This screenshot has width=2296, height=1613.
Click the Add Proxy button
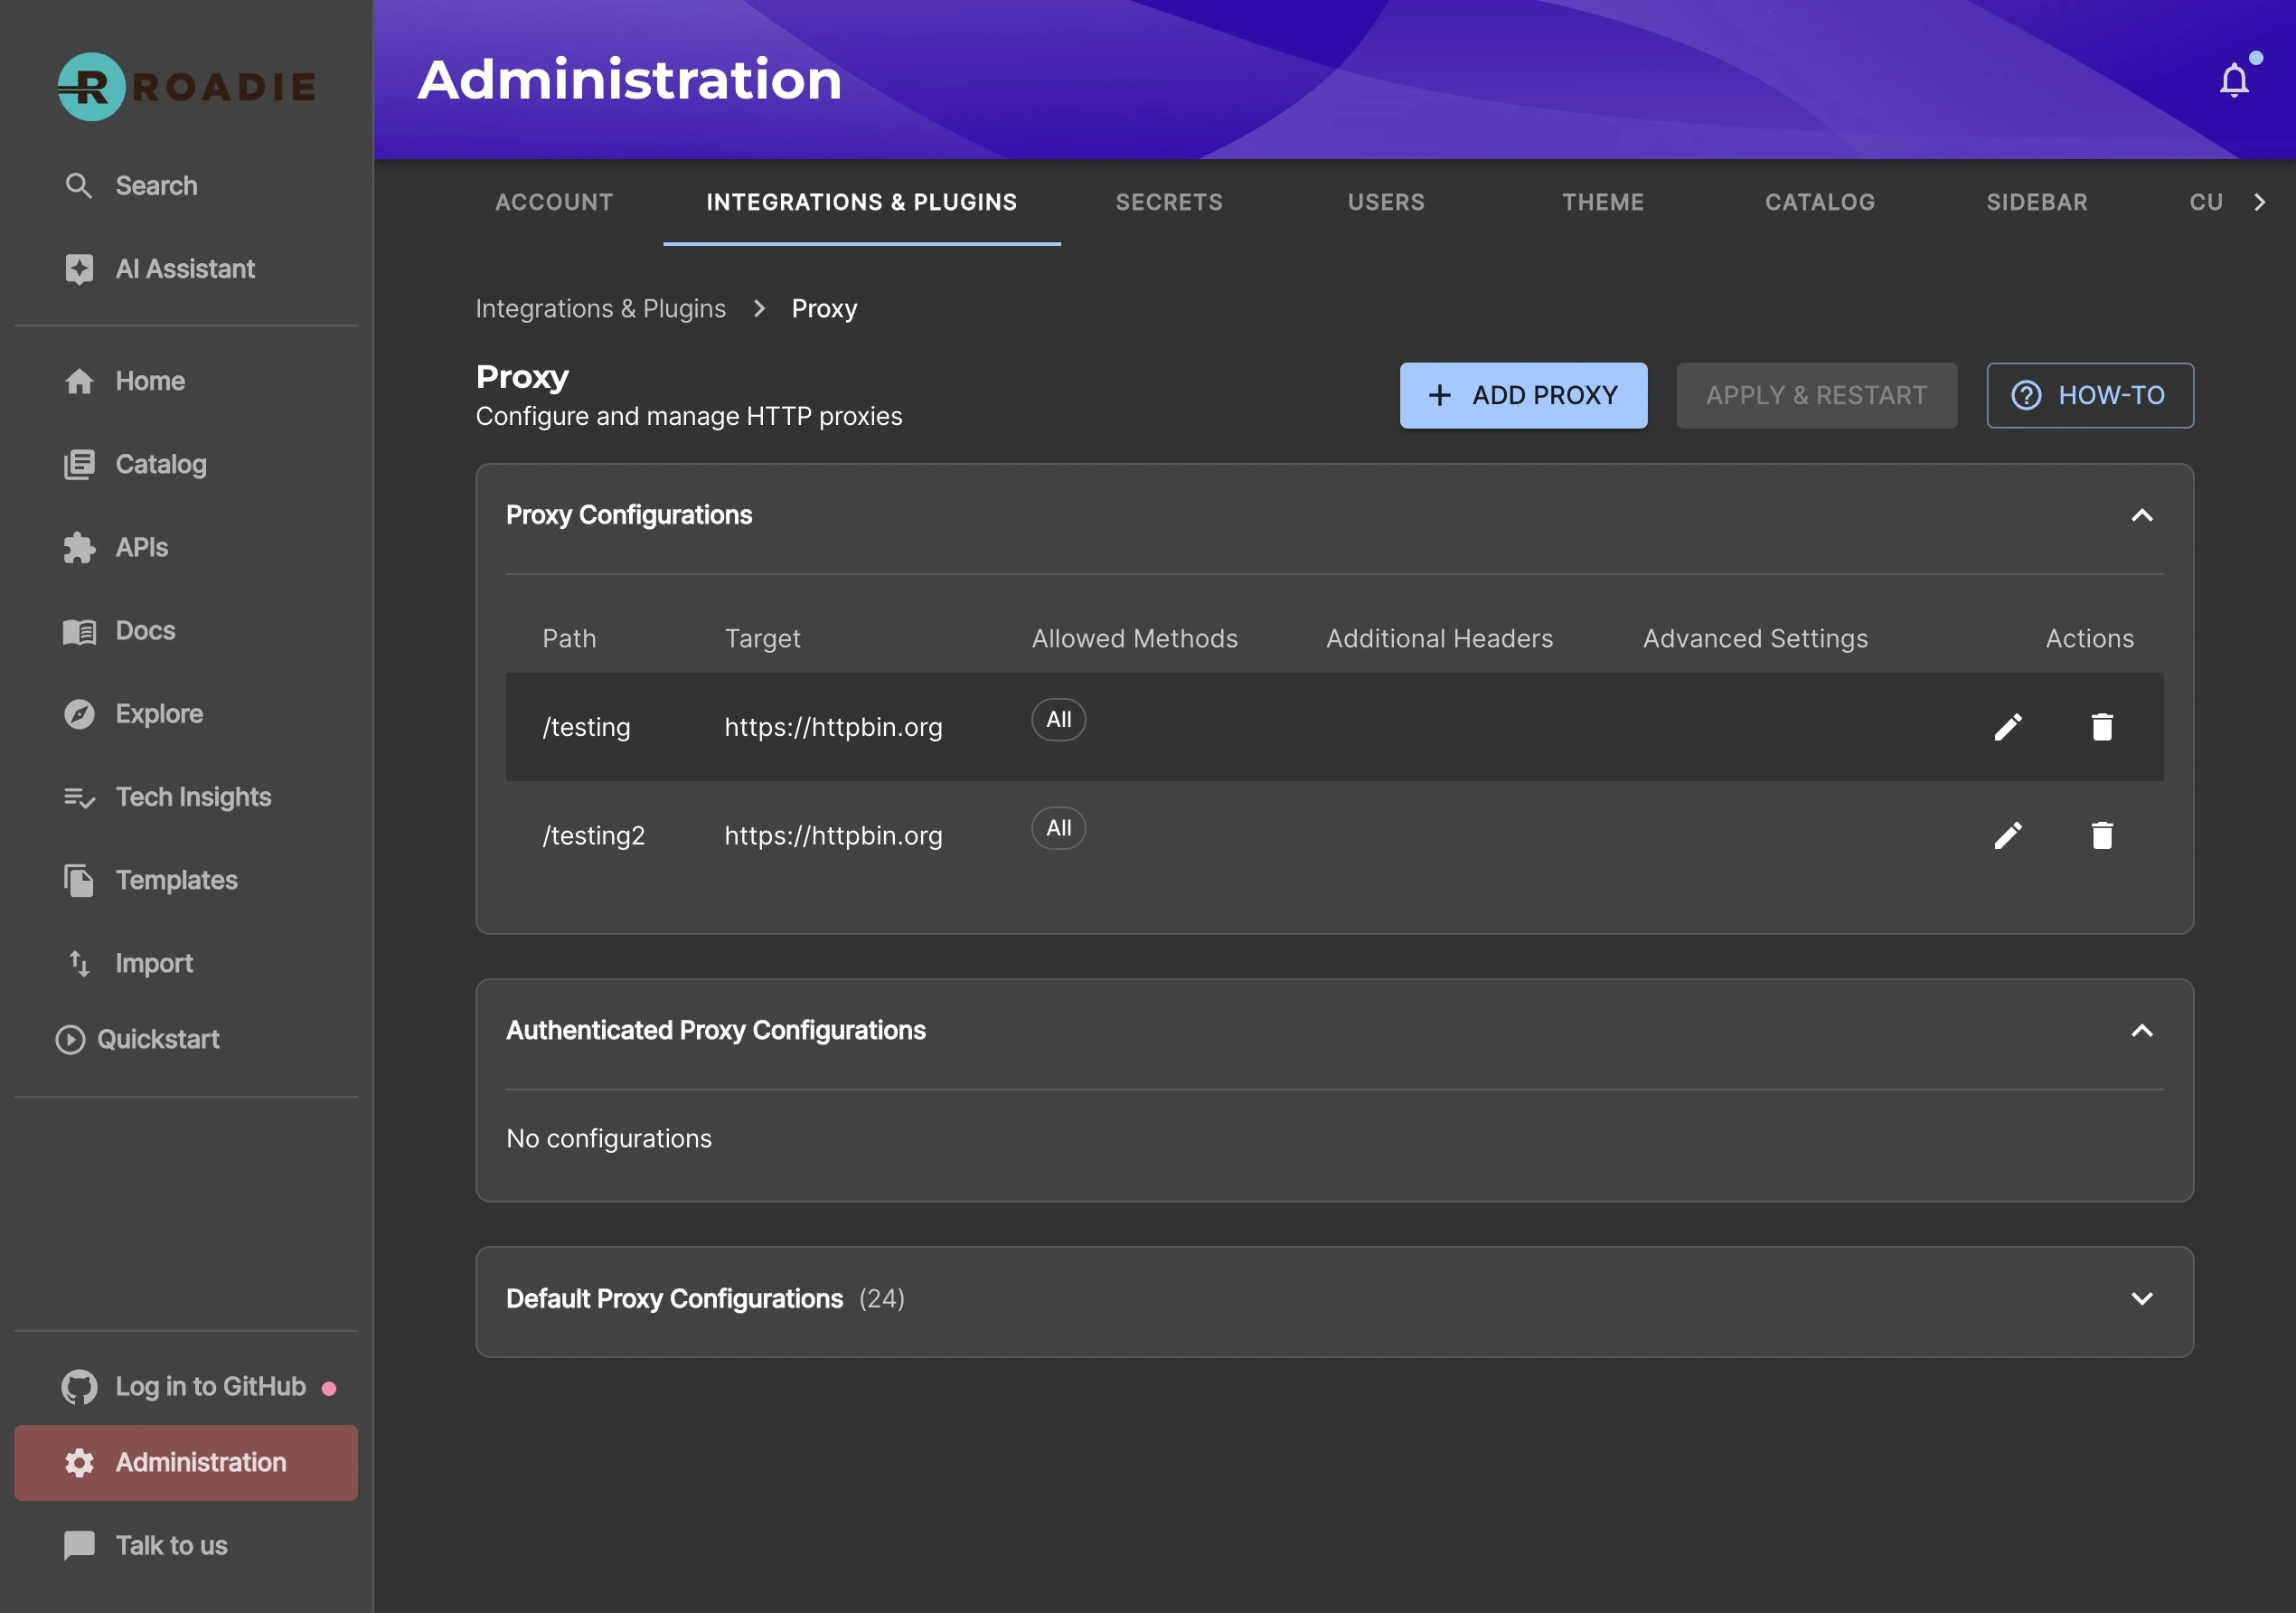click(x=1522, y=395)
